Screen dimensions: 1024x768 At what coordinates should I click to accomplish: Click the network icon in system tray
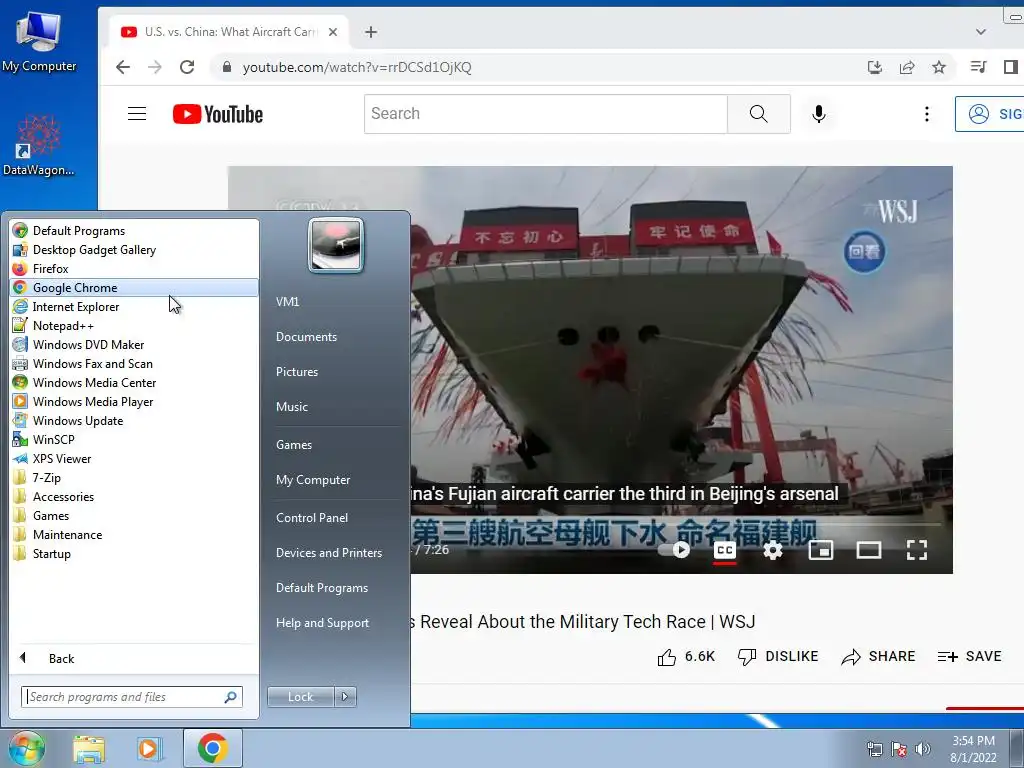[874, 749]
